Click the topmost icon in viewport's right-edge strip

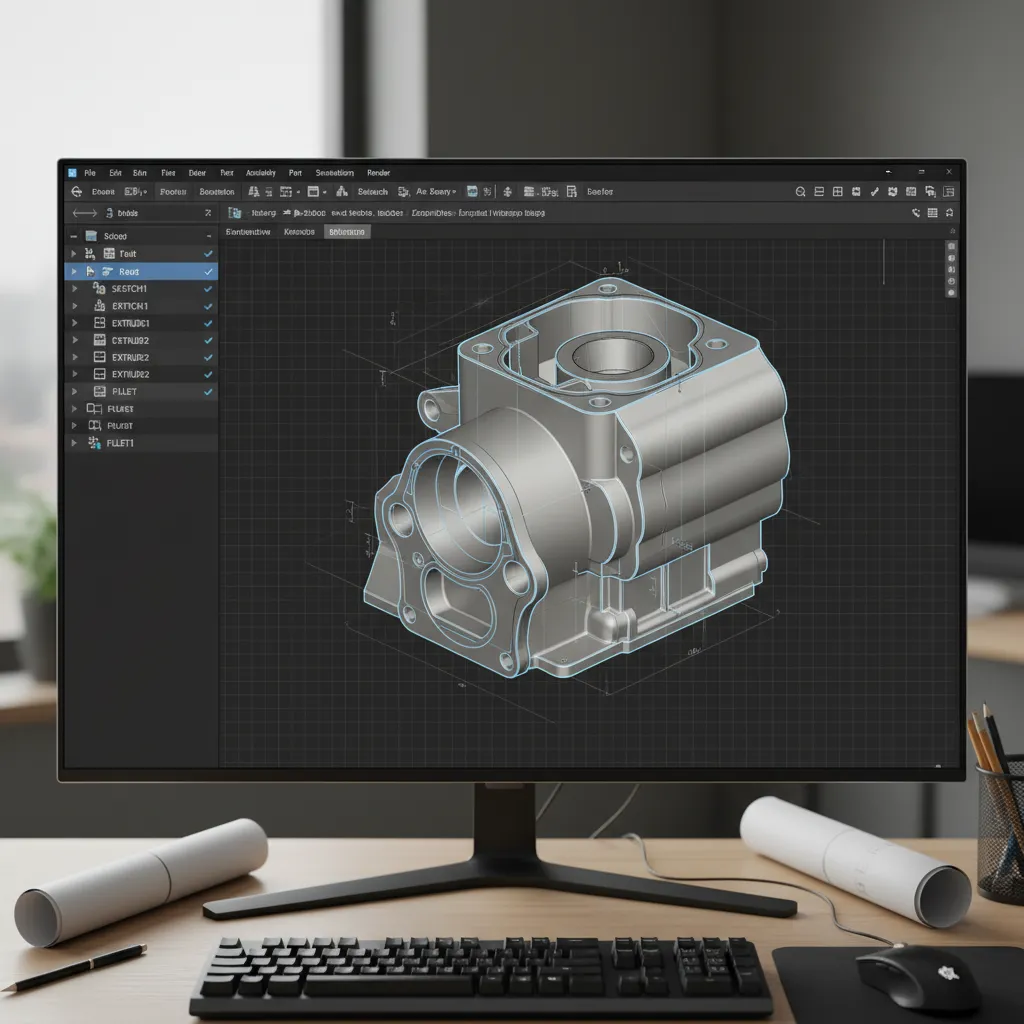click(950, 245)
